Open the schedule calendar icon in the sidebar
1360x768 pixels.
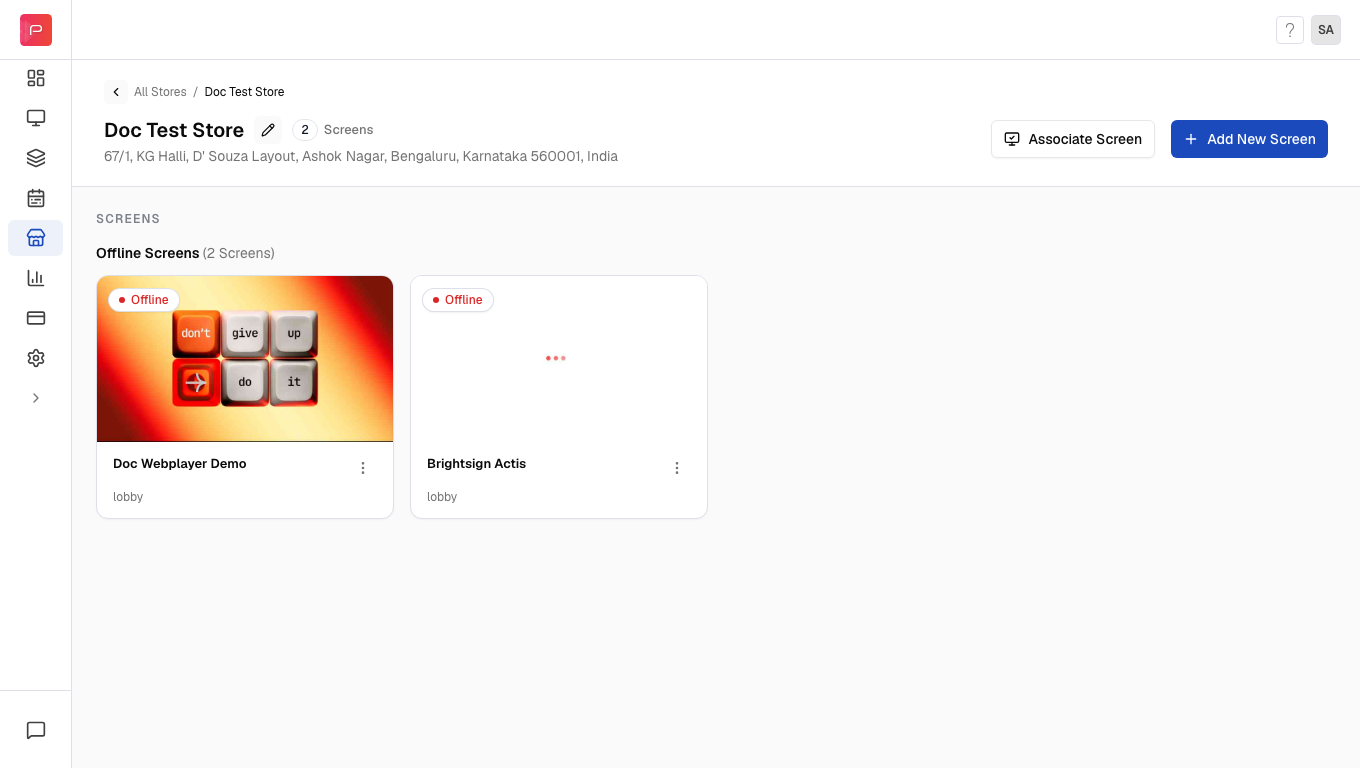pyautogui.click(x=36, y=198)
